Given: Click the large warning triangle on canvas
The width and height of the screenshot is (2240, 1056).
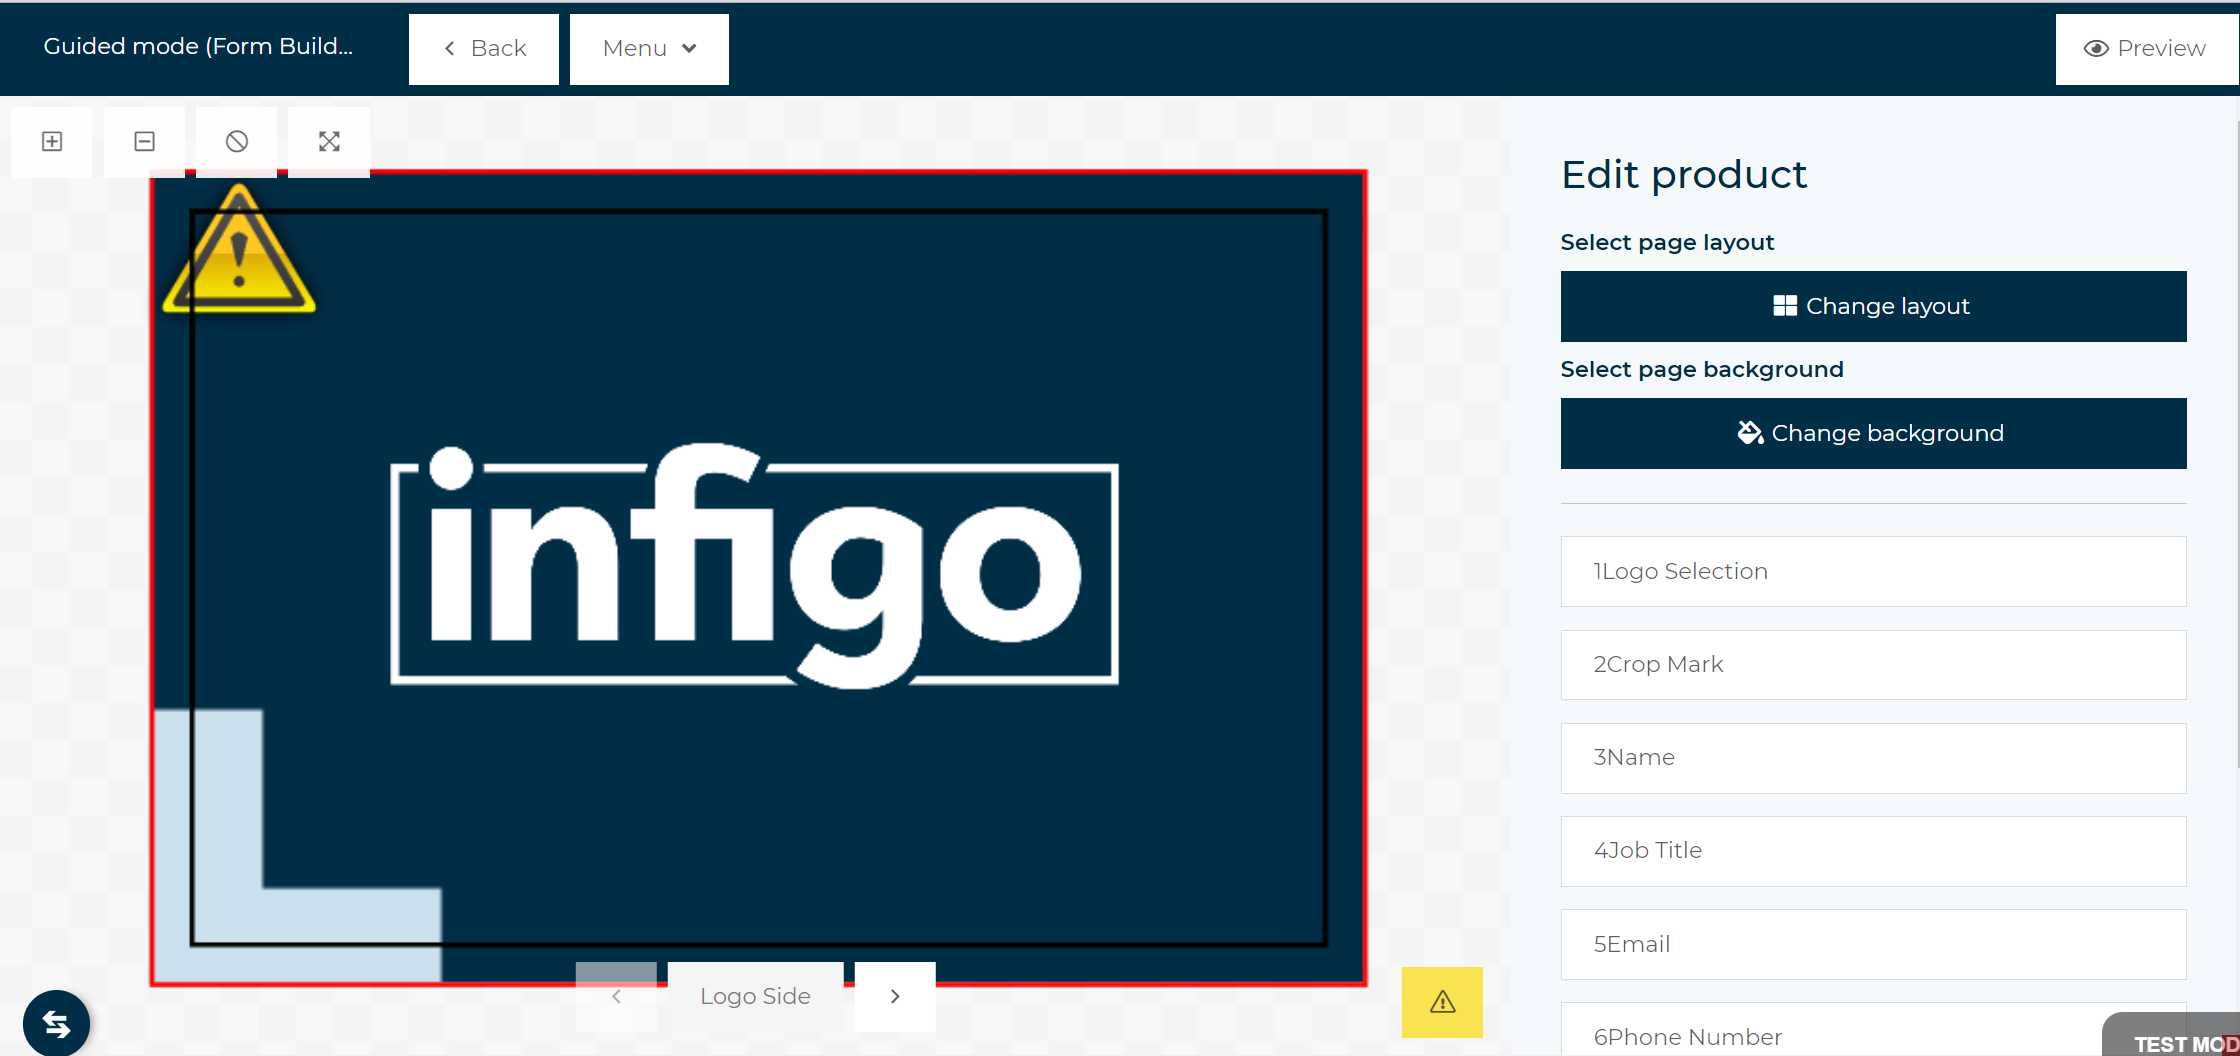Looking at the screenshot, I should tap(239, 254).
